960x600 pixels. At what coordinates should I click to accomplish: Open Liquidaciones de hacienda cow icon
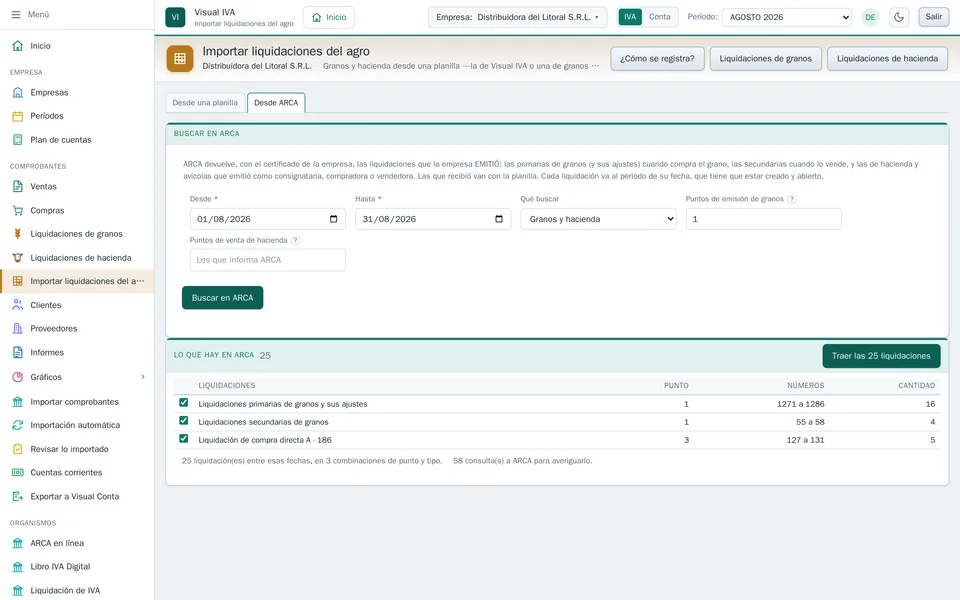point(18,258)
